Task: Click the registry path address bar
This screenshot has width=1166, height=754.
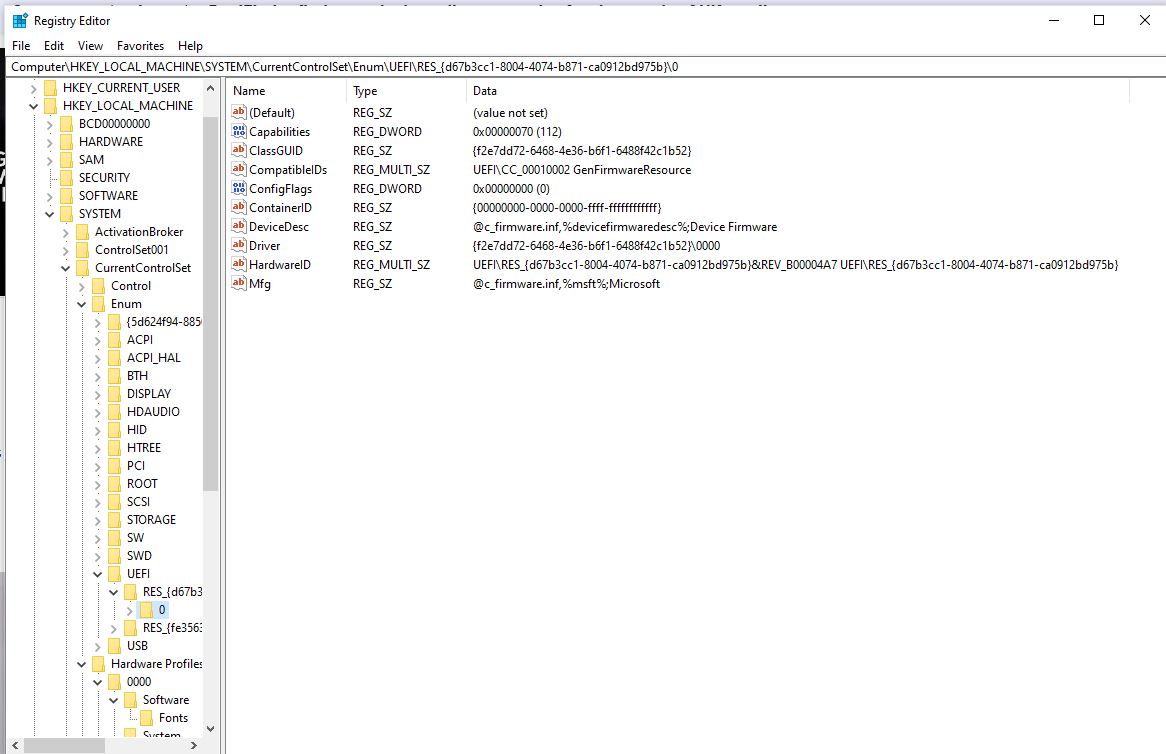Action: (x=585, y=67)
